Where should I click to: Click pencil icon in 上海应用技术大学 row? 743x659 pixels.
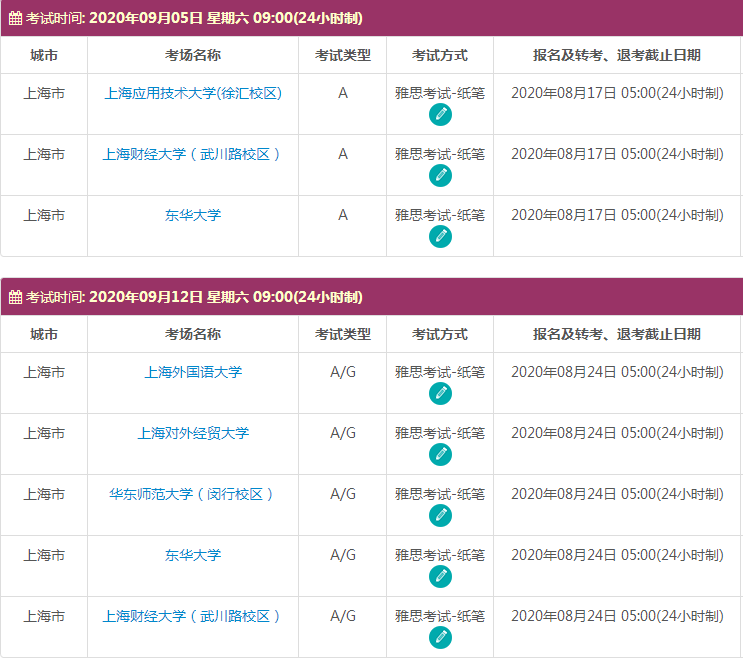point(440,115)
